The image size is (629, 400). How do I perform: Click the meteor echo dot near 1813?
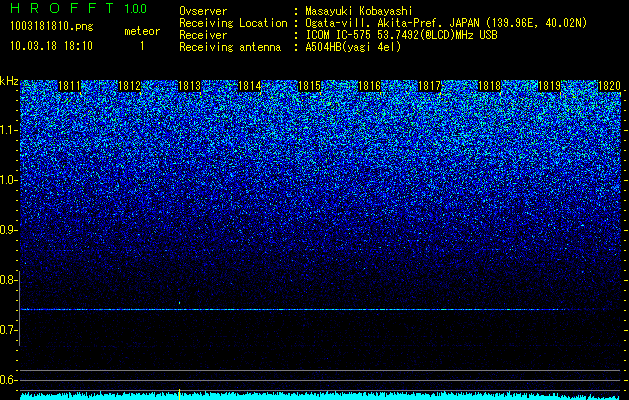(179, 303)
